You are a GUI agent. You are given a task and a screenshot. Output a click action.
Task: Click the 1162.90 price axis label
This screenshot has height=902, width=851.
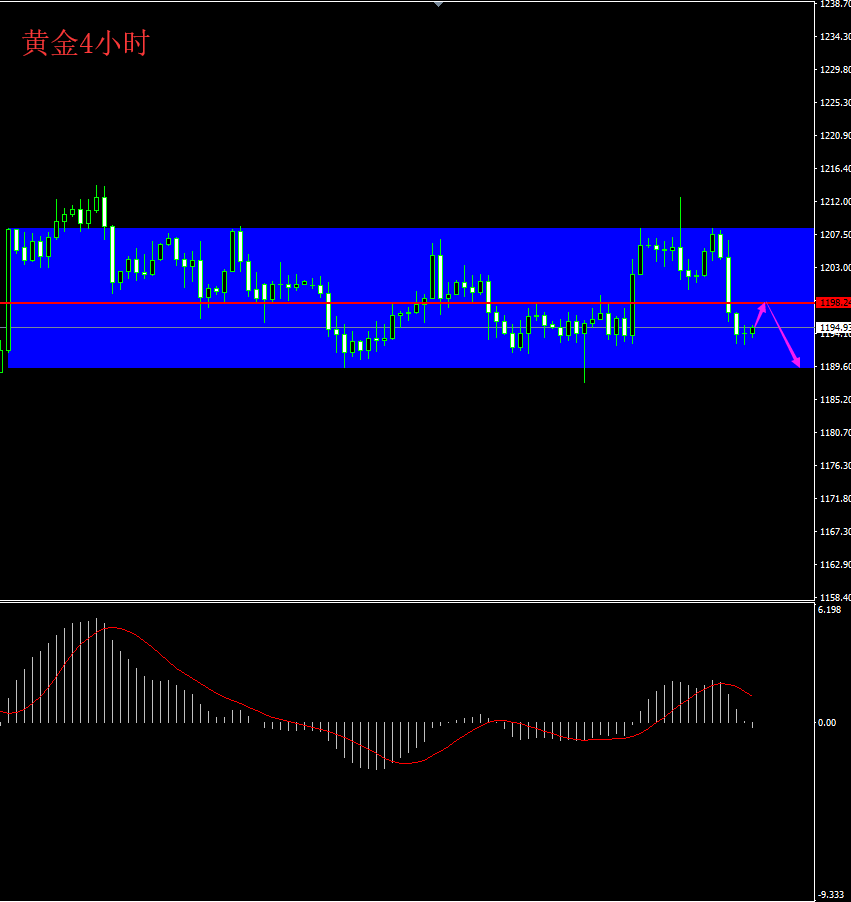(x=835, y=564)
